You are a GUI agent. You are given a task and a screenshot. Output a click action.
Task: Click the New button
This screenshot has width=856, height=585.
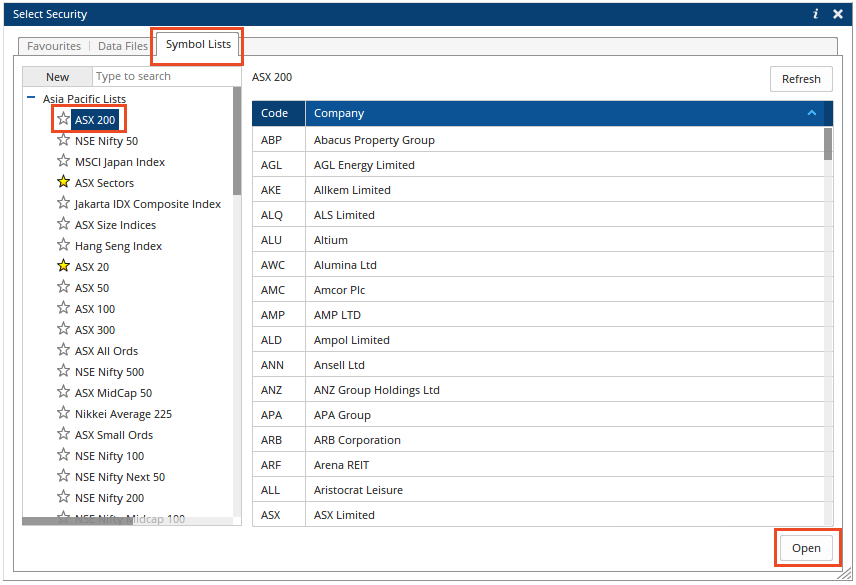click(x=57, y=77)
